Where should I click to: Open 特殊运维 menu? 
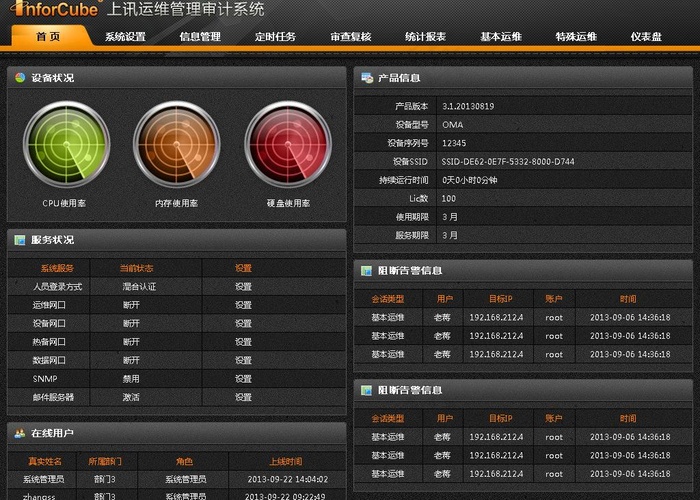tap(576, 37)
